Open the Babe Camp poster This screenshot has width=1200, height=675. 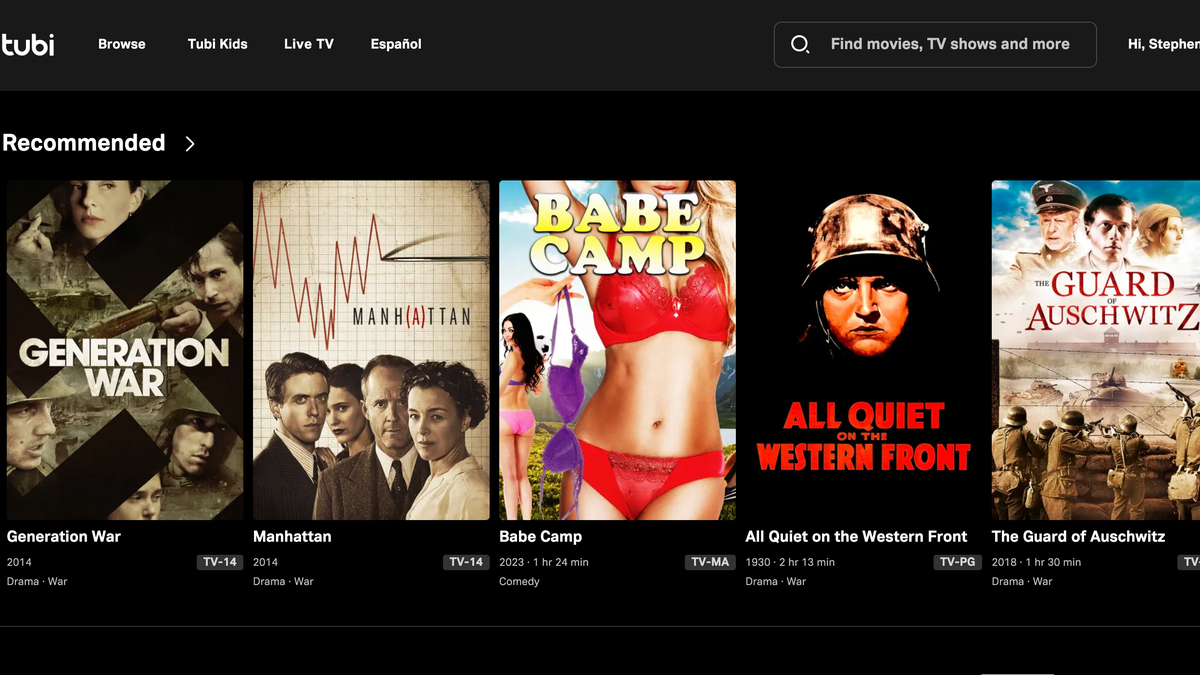point(617,350)
